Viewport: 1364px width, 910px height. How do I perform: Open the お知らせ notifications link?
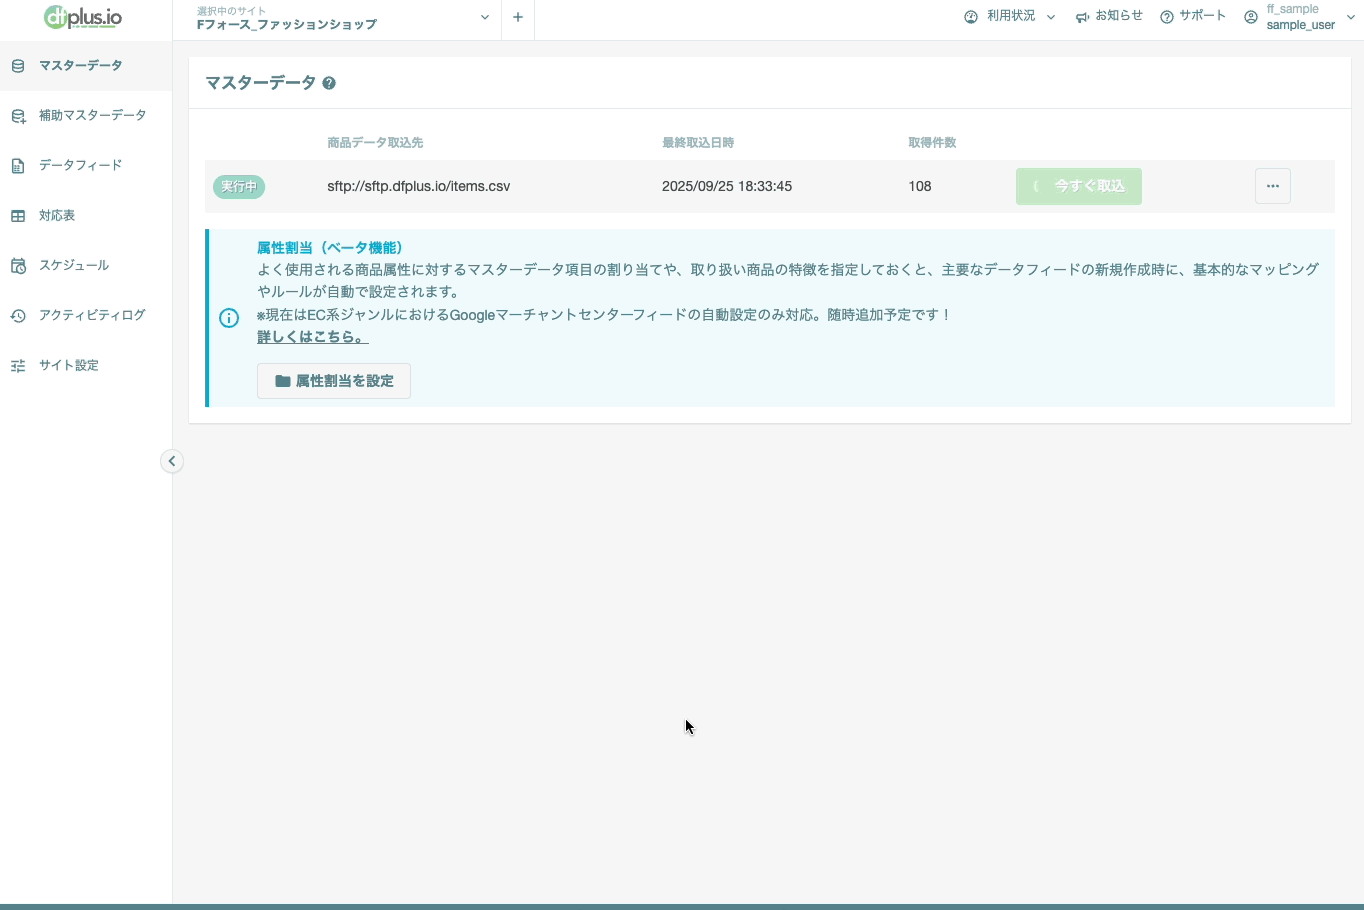pyautogui.click(x=1109, y=17)
